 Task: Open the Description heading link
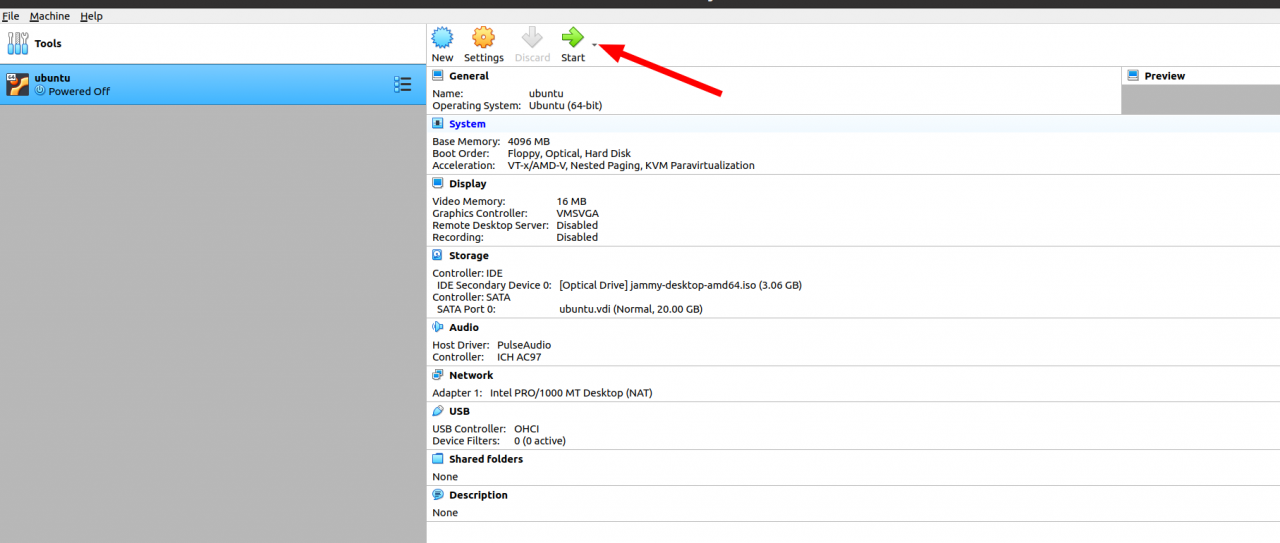click(x=478, y=495)
